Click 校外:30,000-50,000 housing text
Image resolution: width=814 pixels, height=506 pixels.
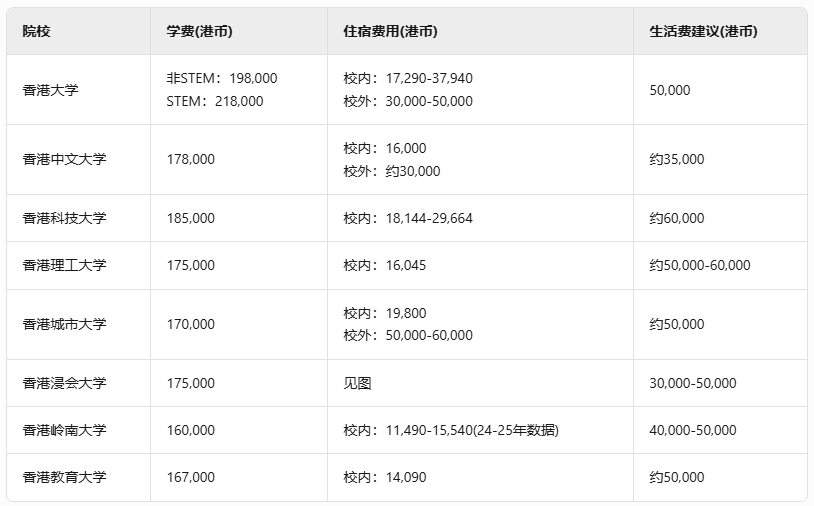pyautogui.click(x=408, y=101)
